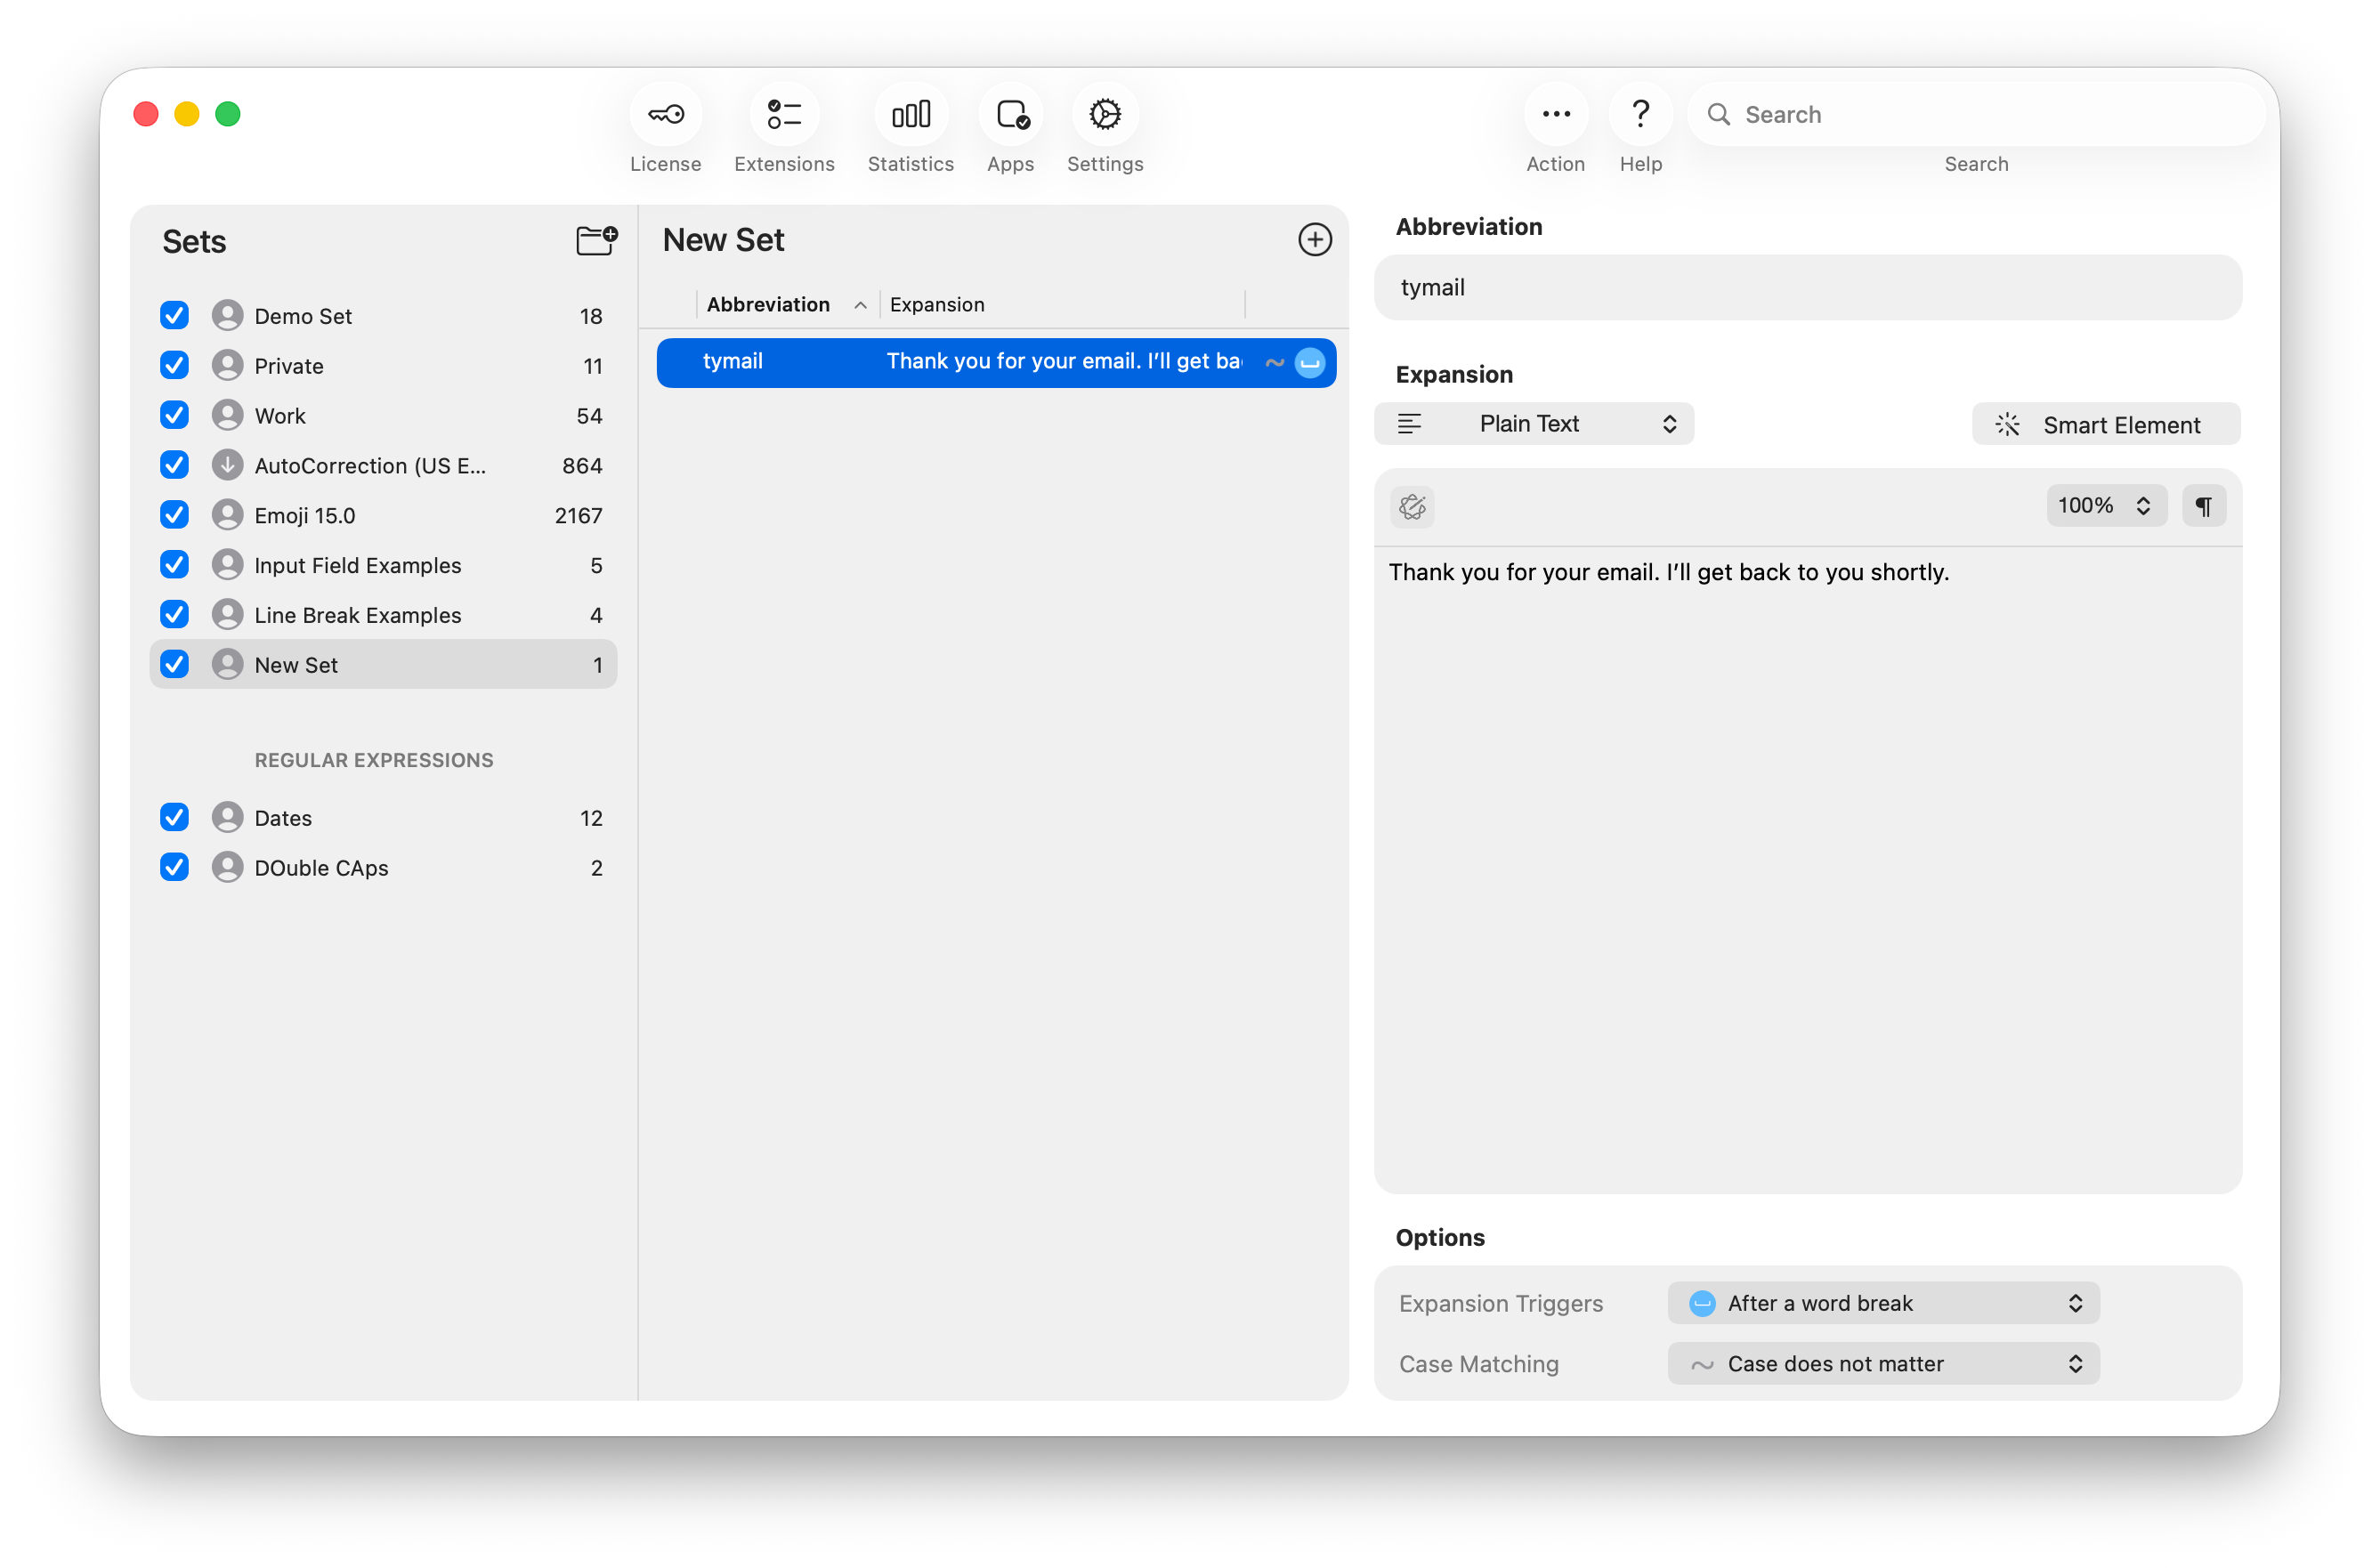This screenshot has width=2380, height=1568.
Task: Insert a Smart Element
Action: tap(2105, 424)
